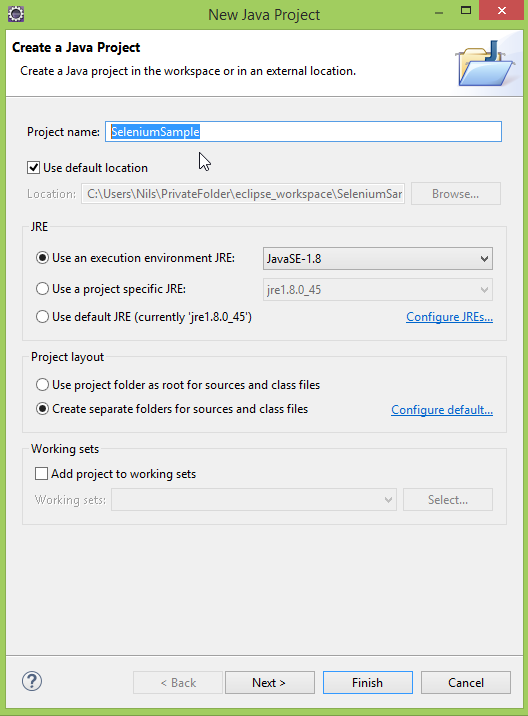Maximize the New Java Project dialog

click(465, 11)
